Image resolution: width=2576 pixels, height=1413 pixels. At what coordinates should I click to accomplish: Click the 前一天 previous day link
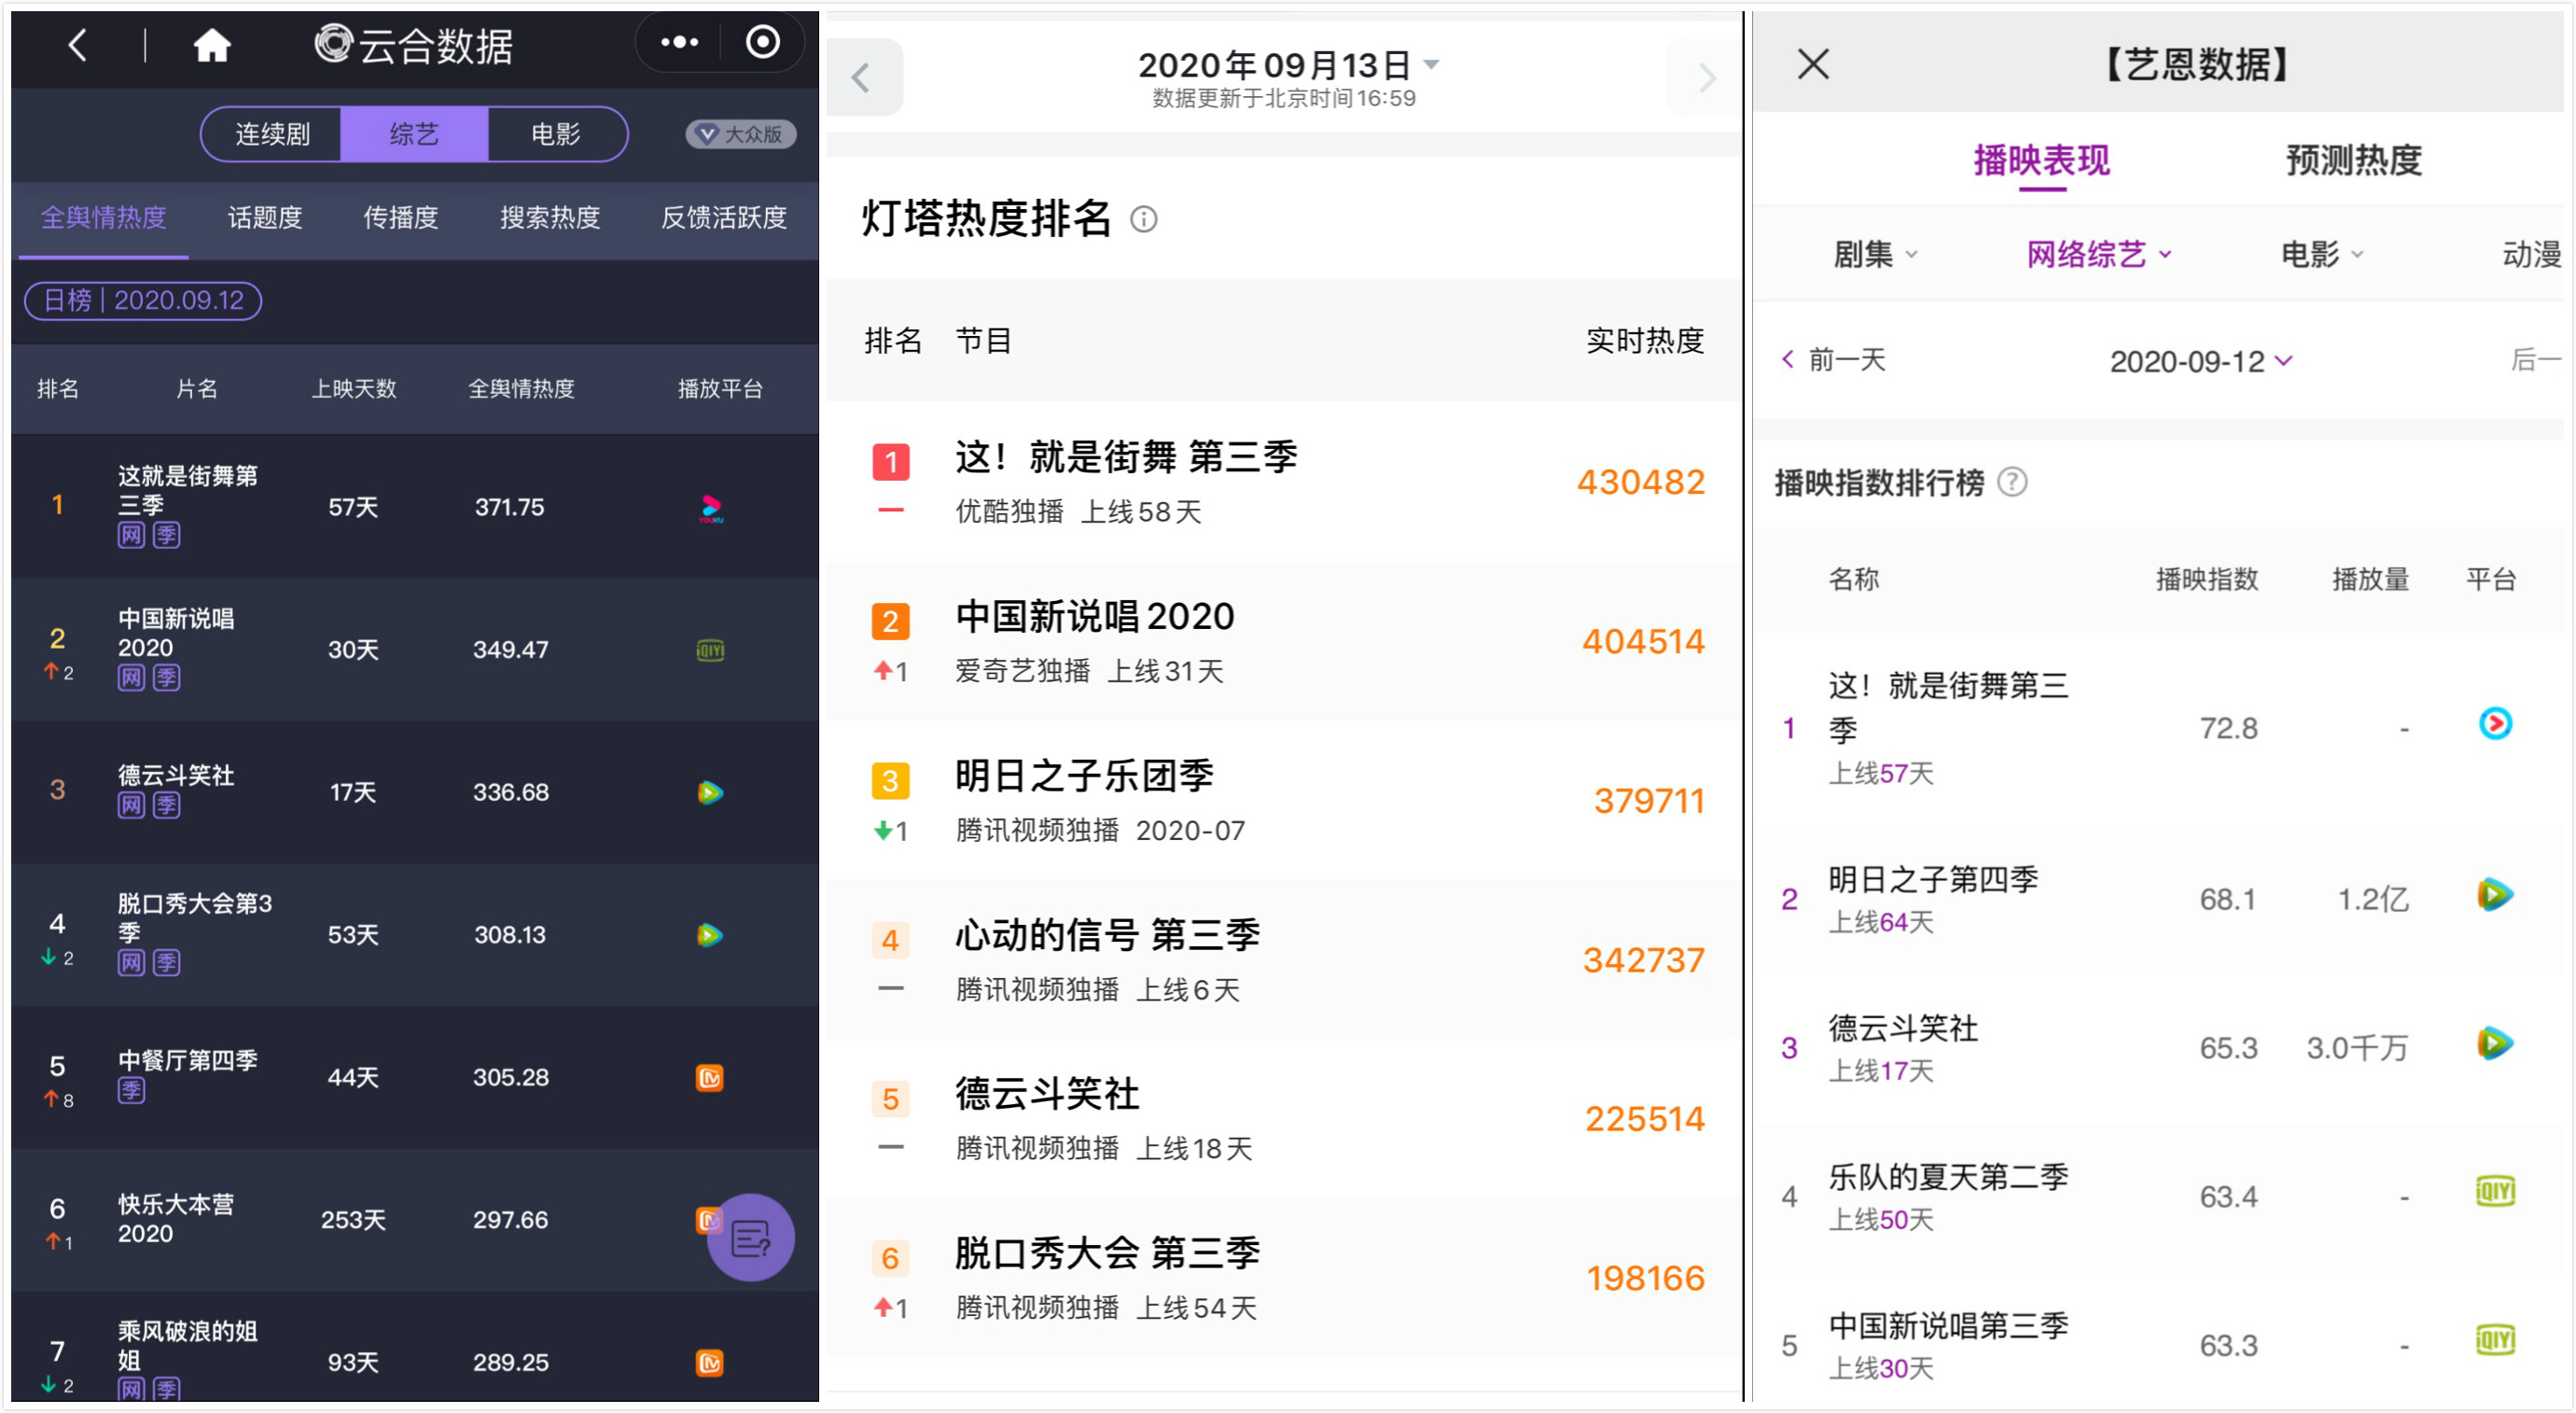click(x=1834, y=360)
